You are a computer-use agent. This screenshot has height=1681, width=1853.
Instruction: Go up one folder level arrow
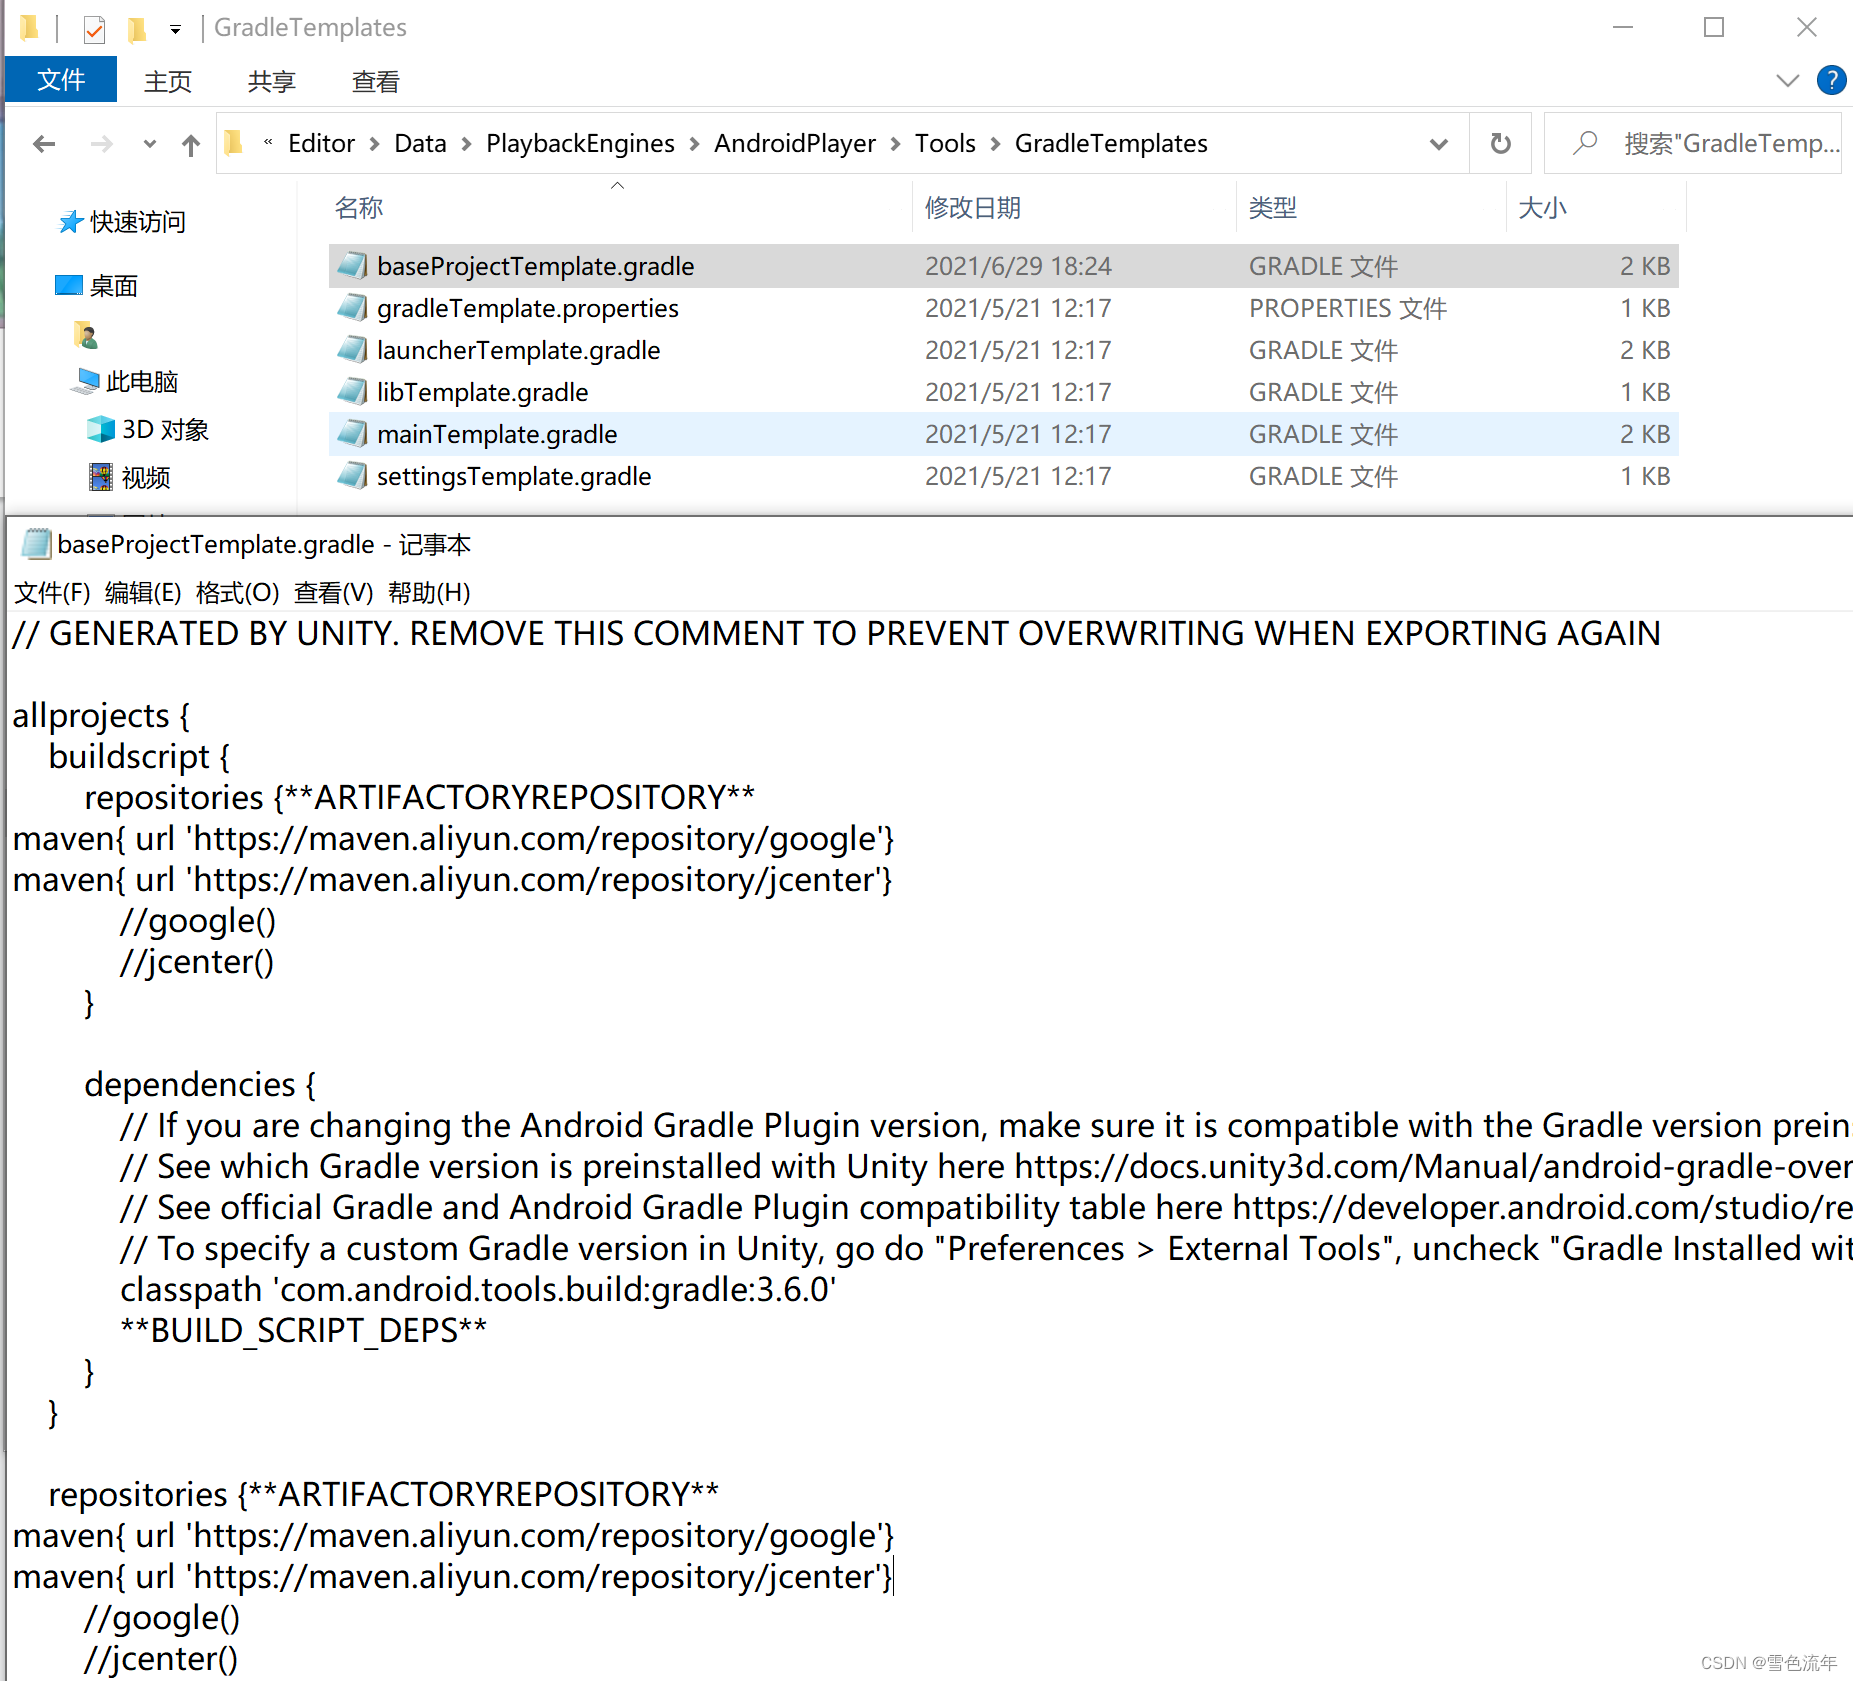(191, 144)
